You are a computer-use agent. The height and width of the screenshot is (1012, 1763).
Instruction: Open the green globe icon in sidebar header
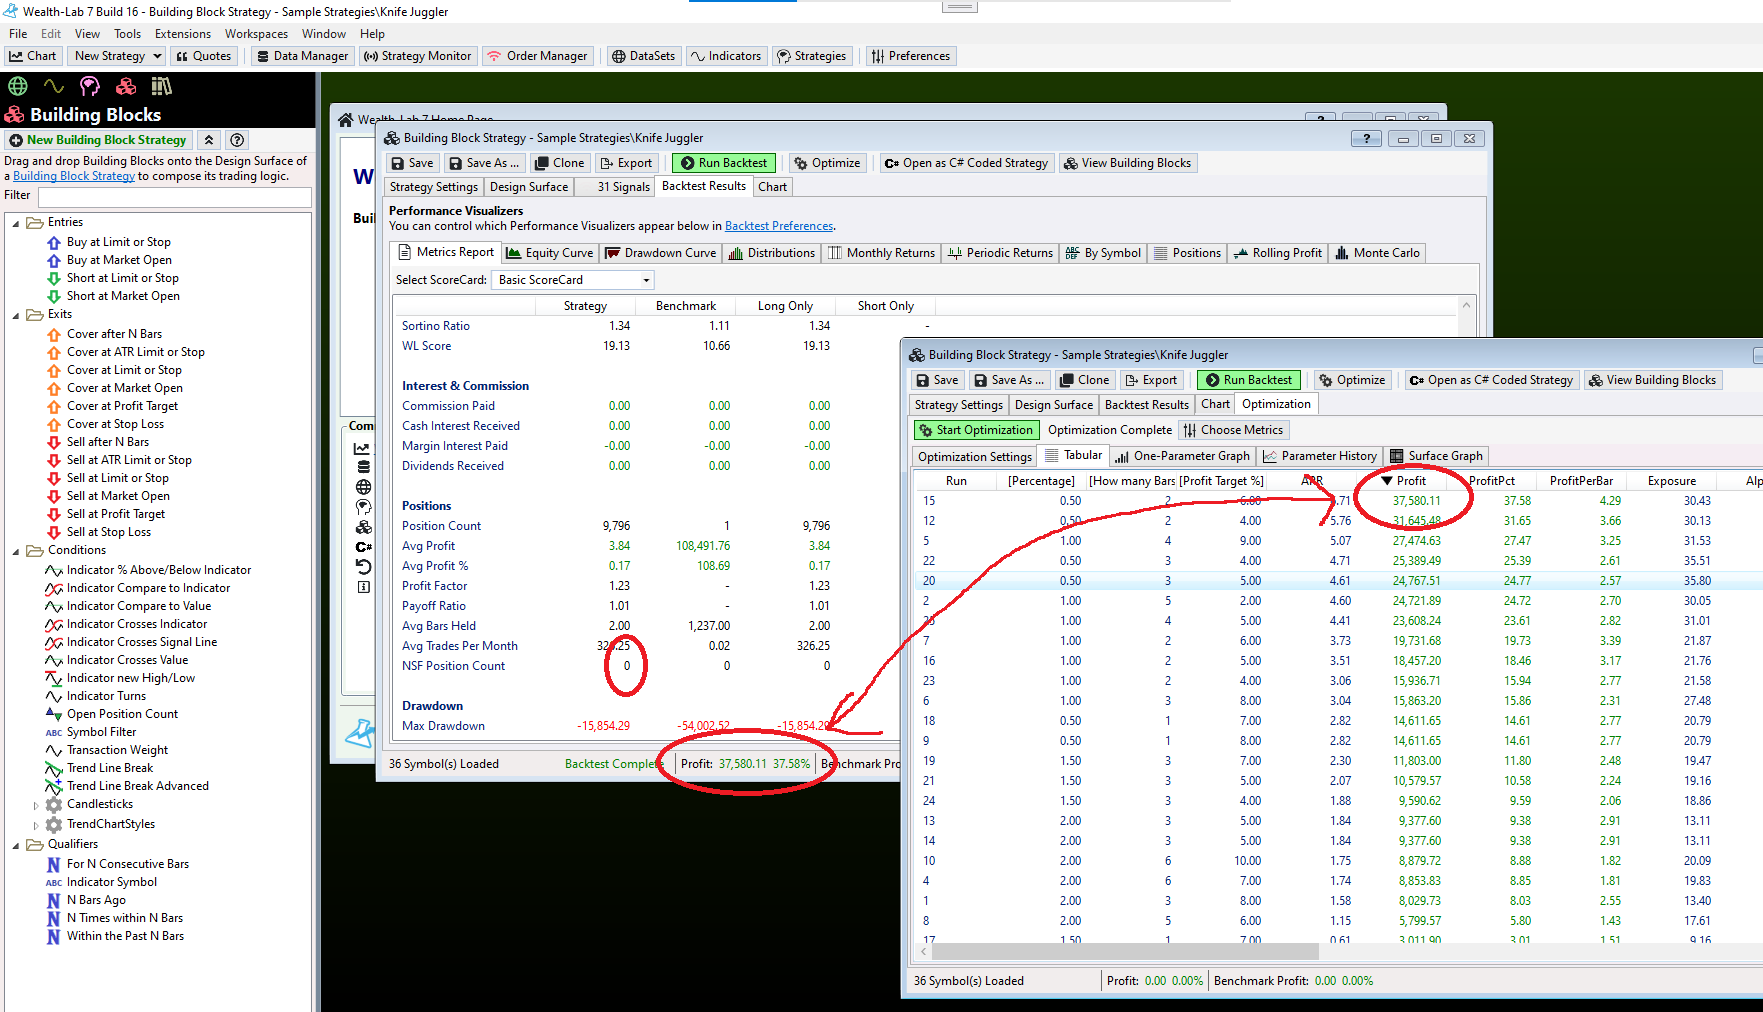18,86
